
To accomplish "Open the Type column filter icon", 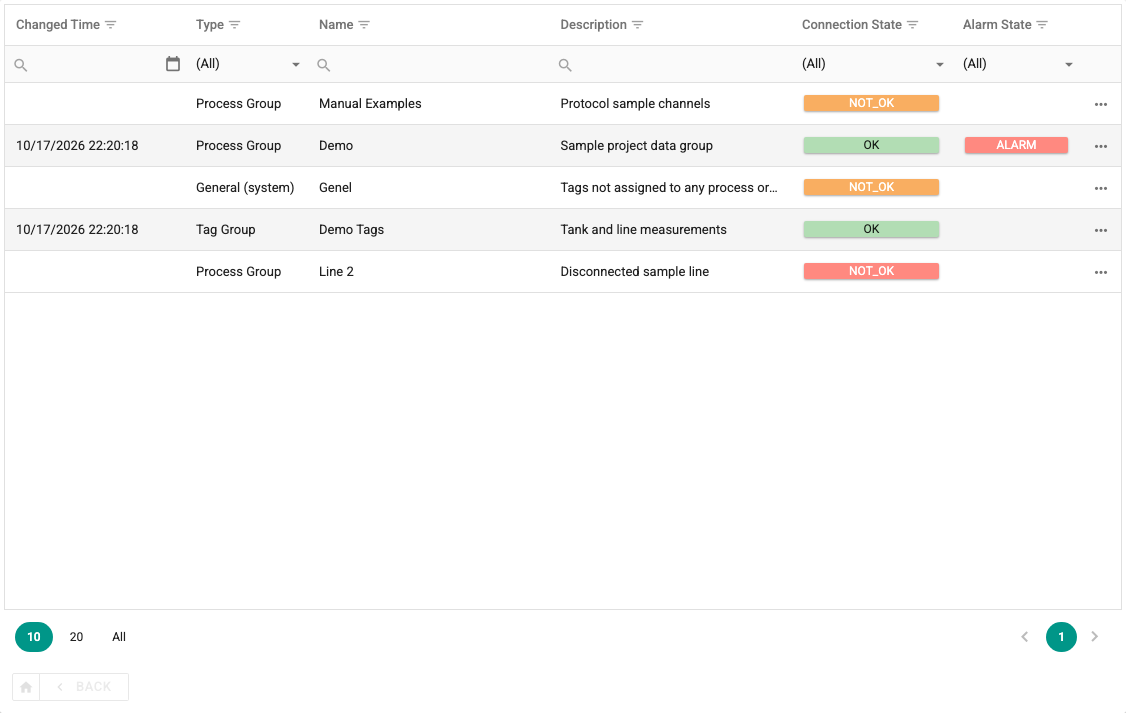I will 235,24.
